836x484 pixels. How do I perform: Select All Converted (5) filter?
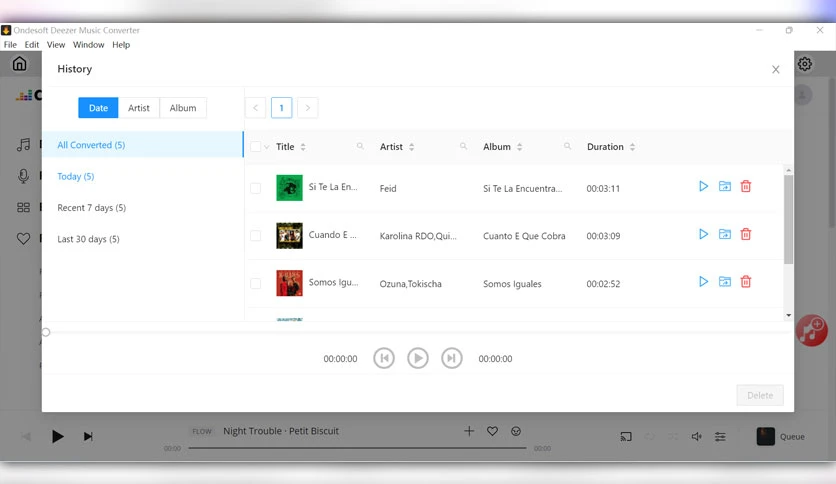(x=142, y=144)
